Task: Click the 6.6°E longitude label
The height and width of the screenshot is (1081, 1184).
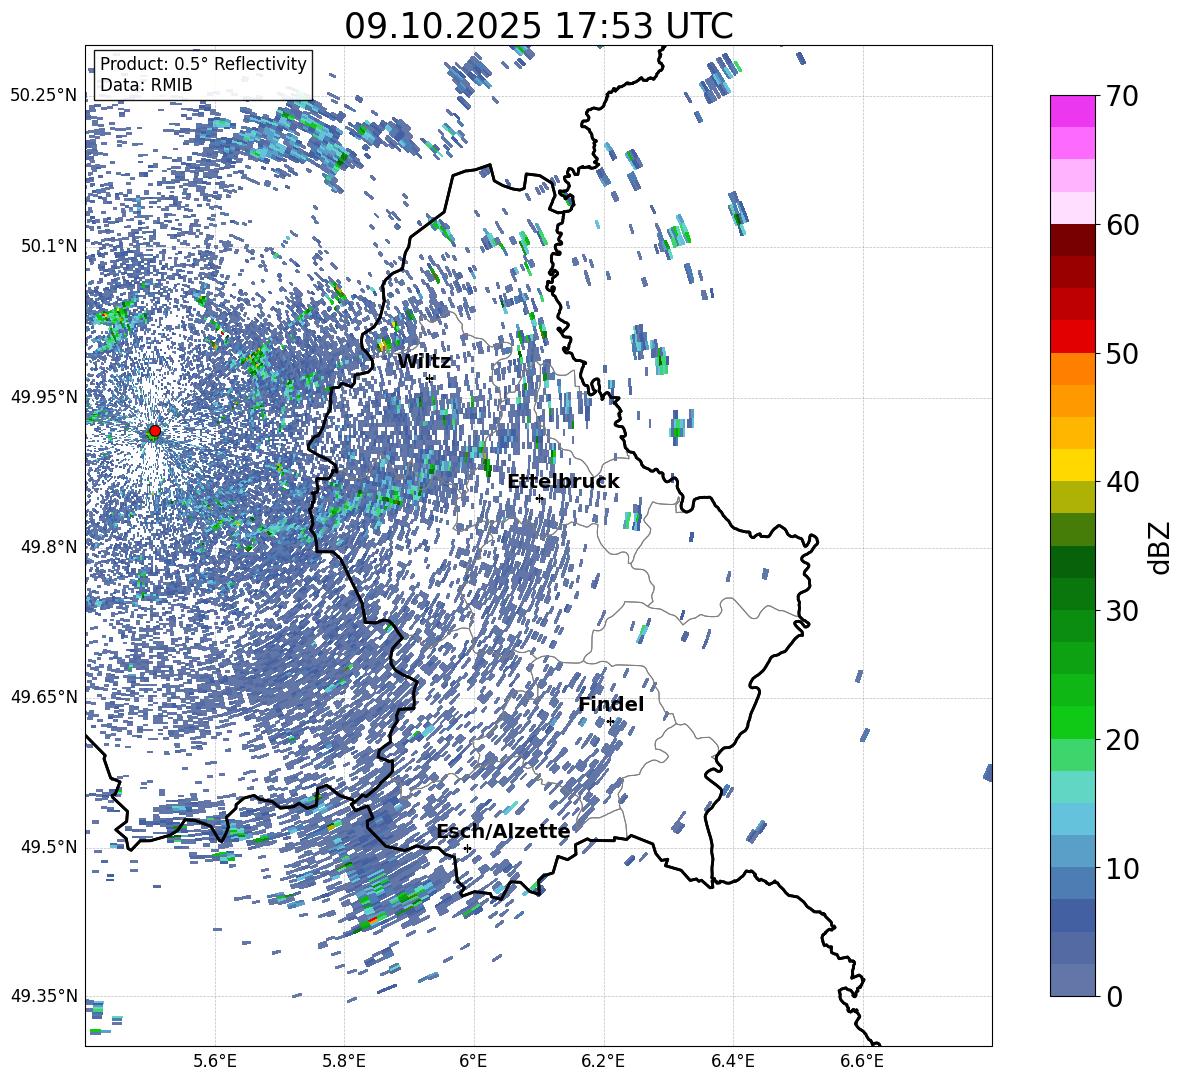Action: click(862, 1061)
